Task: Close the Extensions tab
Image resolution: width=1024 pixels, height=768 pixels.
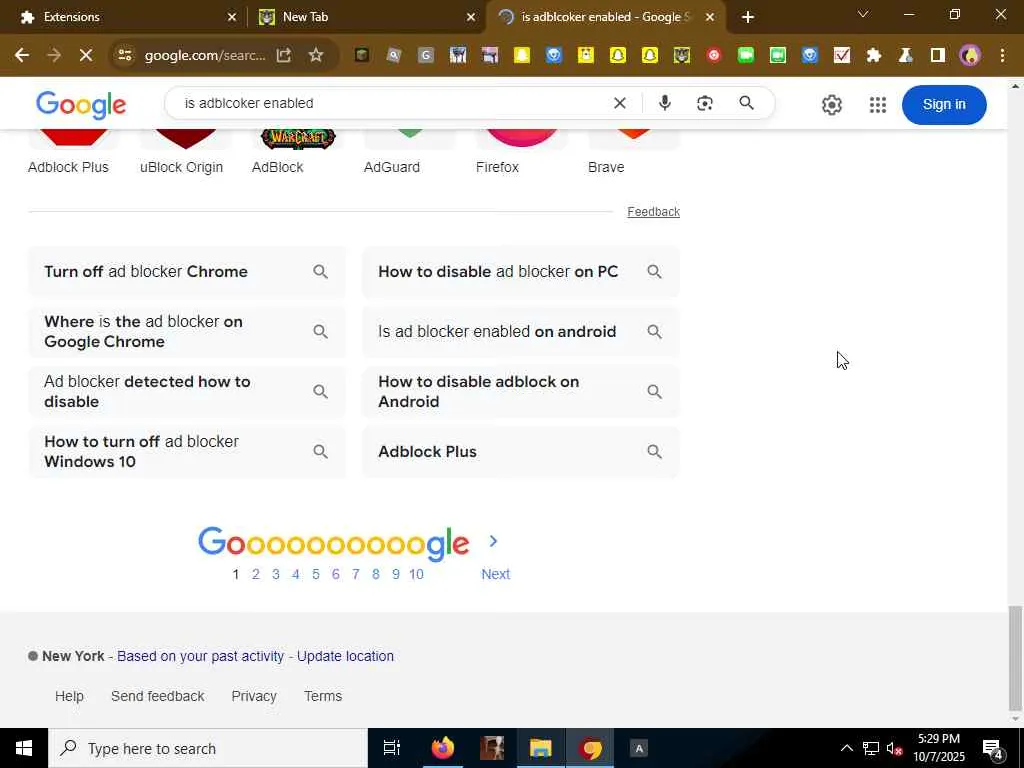Action: [x=232, y=17]
